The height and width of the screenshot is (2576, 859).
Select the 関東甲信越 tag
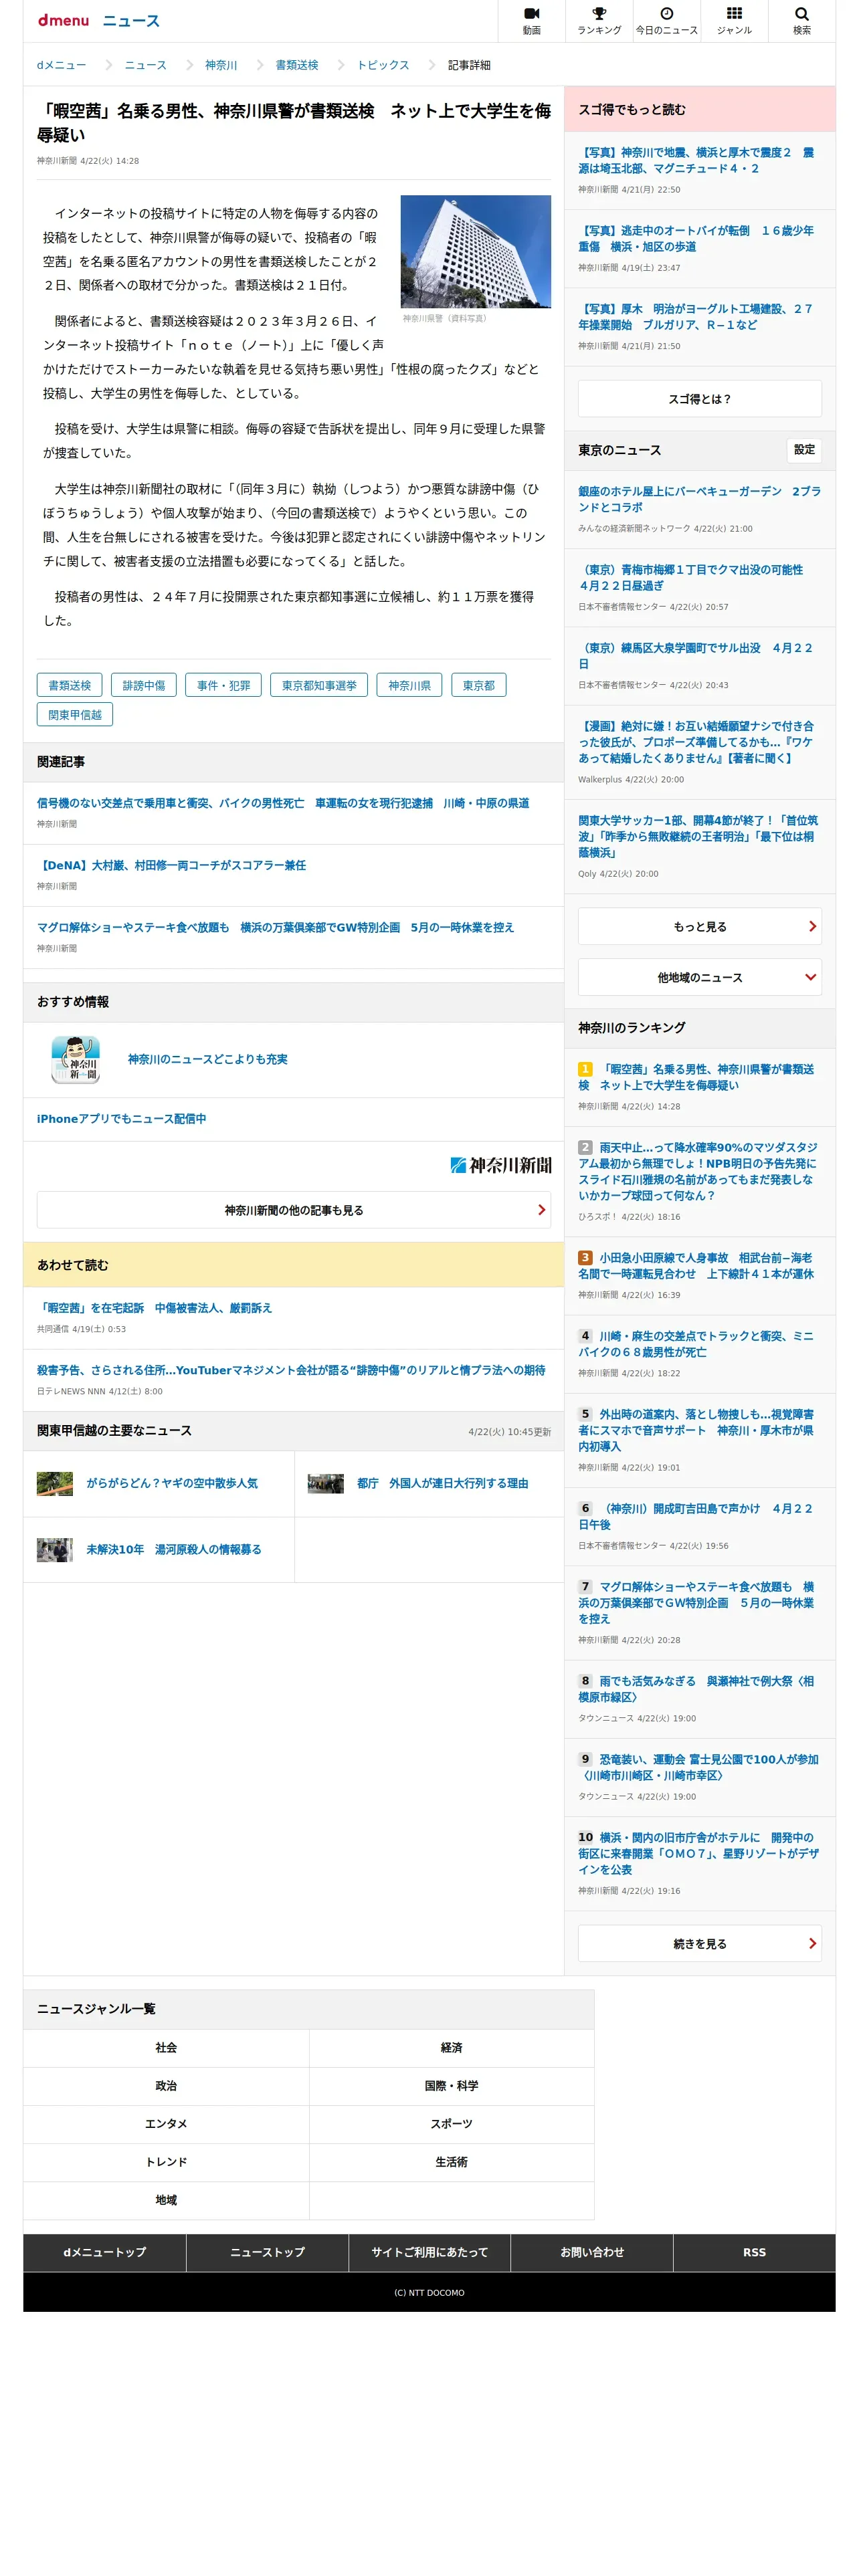75,715
